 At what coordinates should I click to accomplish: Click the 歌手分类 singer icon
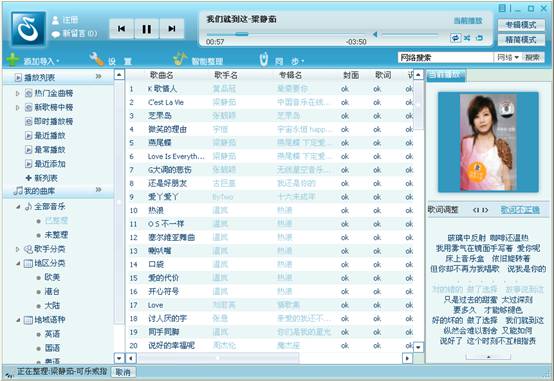tap(28, 249)
